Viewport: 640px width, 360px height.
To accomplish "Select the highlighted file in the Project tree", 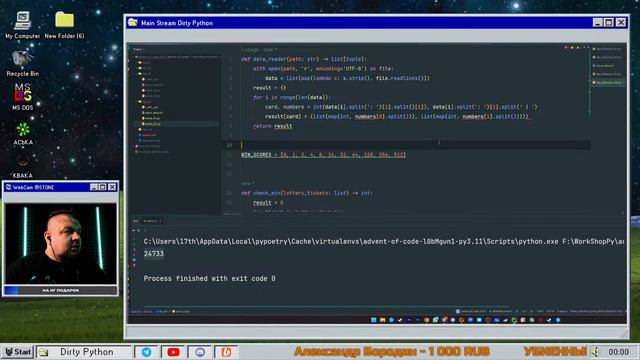I will [x=177, y=124].
